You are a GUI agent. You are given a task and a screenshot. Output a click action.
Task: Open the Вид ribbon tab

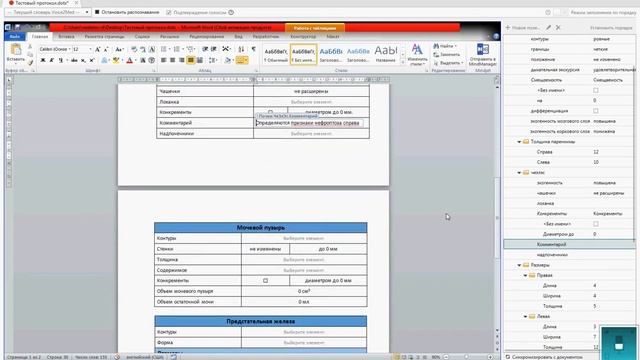coord(238,36)
